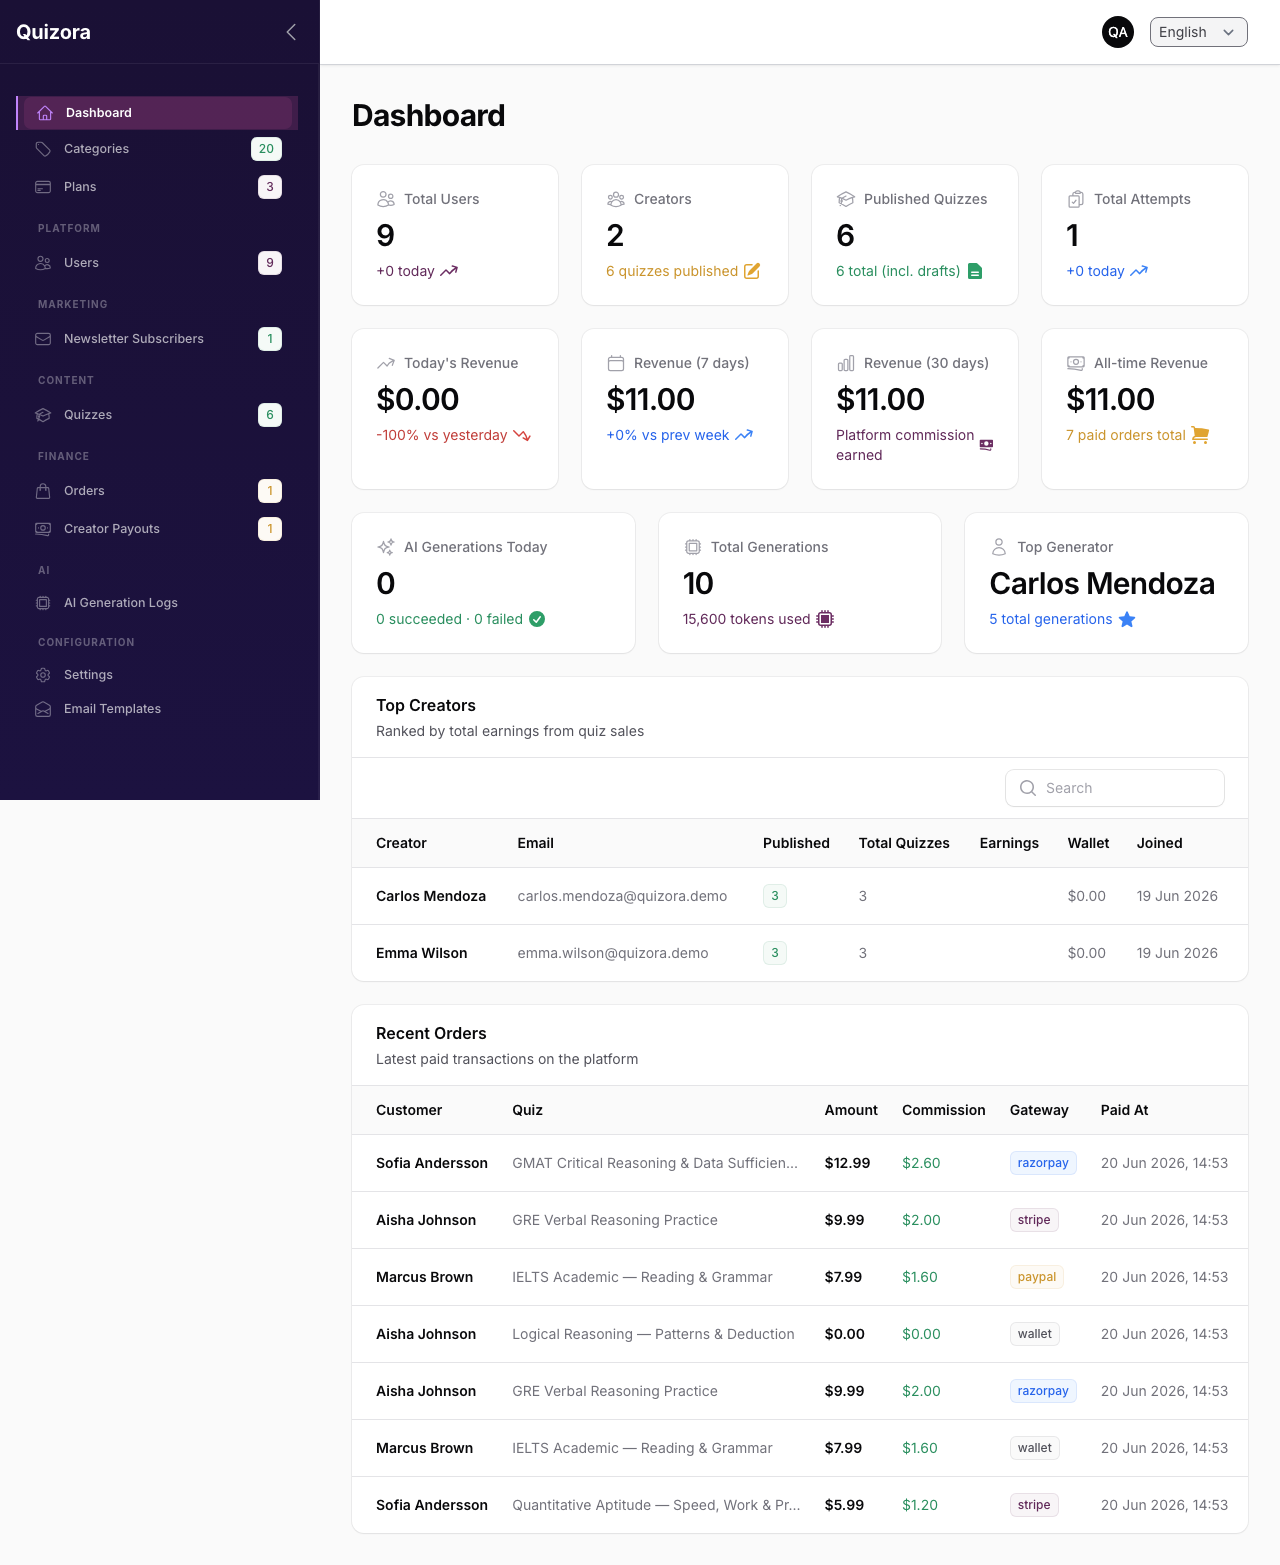This screenshot has height=1565, width=1280.
Task: Click the downward trend icon vs yesterday
Action: 522,435
